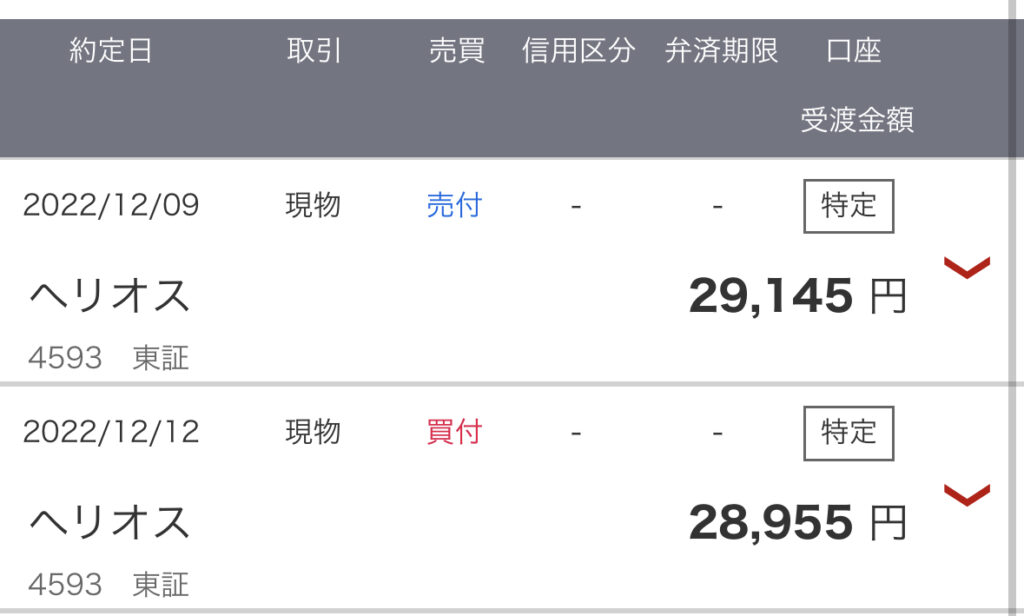This screenshot has width=1024, height=616.
Task: Click the 2022/12/12 trade date
Action: (111, 432)
